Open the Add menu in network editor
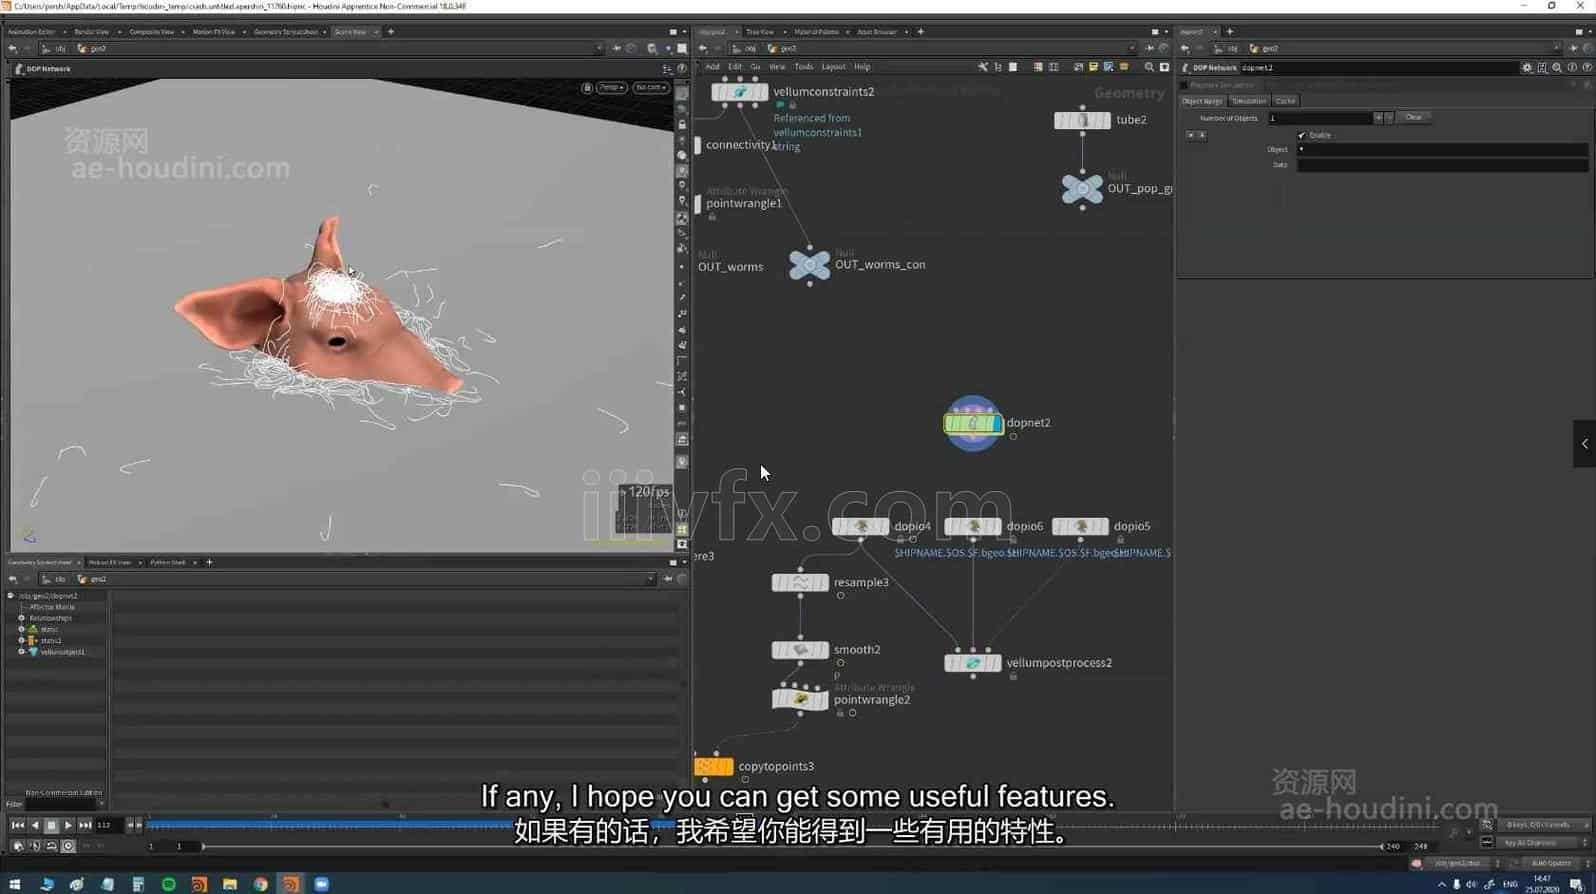The image size is (1596, 894). pos(712,67)
